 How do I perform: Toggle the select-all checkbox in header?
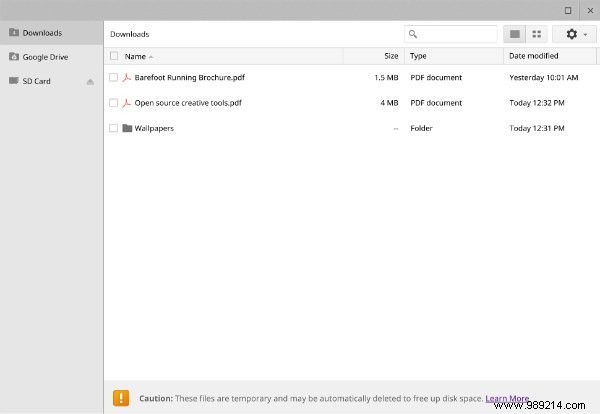pyautogui.click(x=114, y=56)
